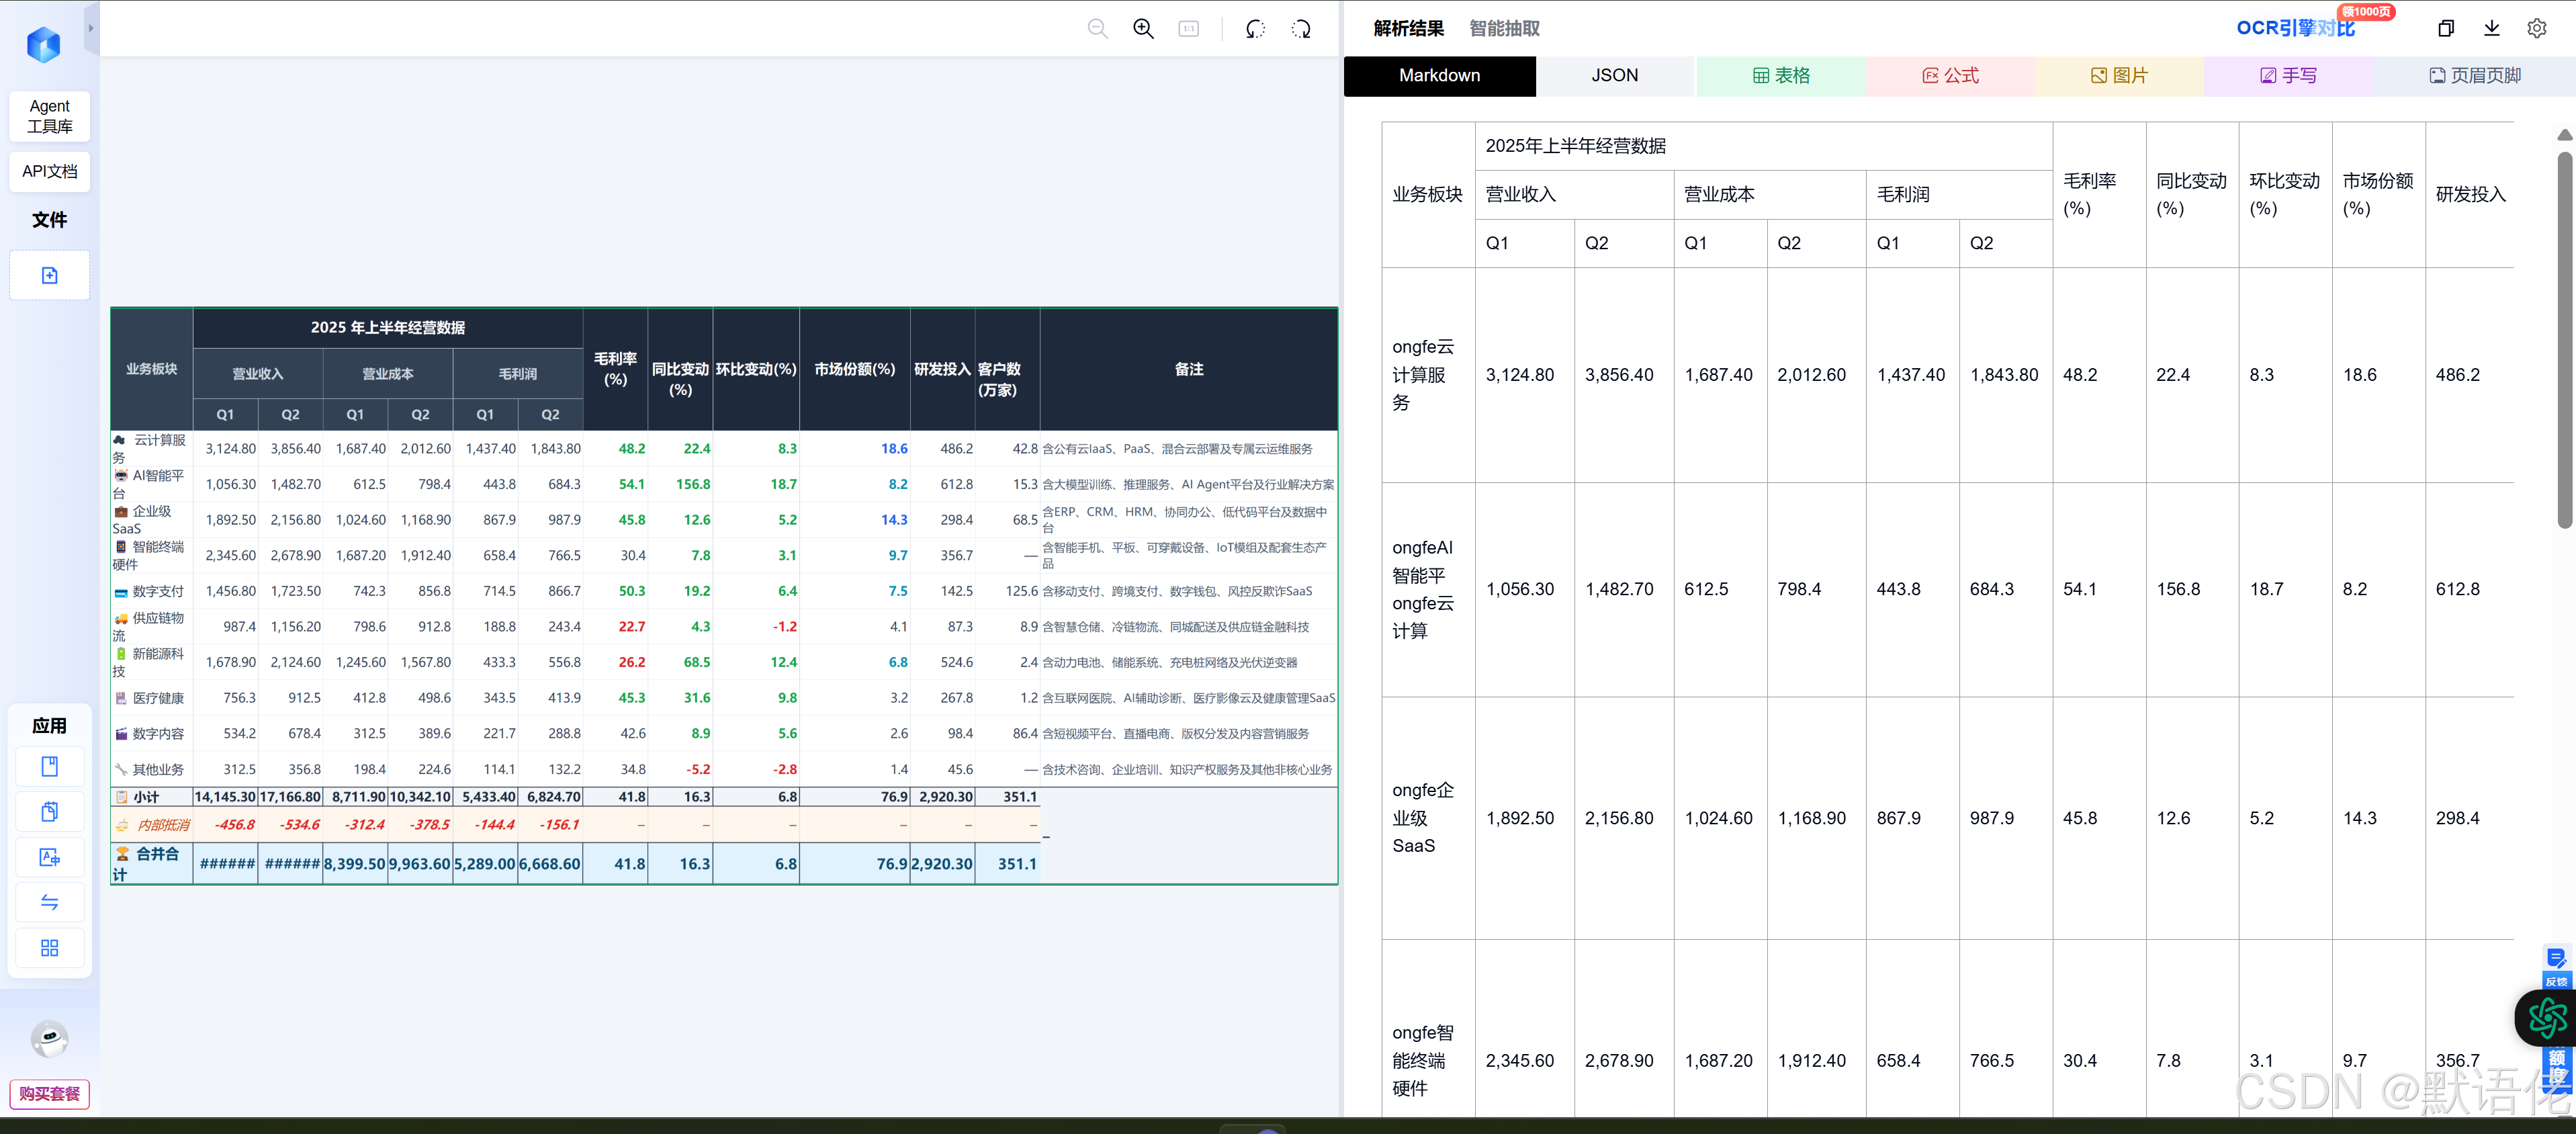The width and height of the screenshot is (2576, 1134).
Task: Click the robot assistant avatar
Action: [x=50, y=1038]
